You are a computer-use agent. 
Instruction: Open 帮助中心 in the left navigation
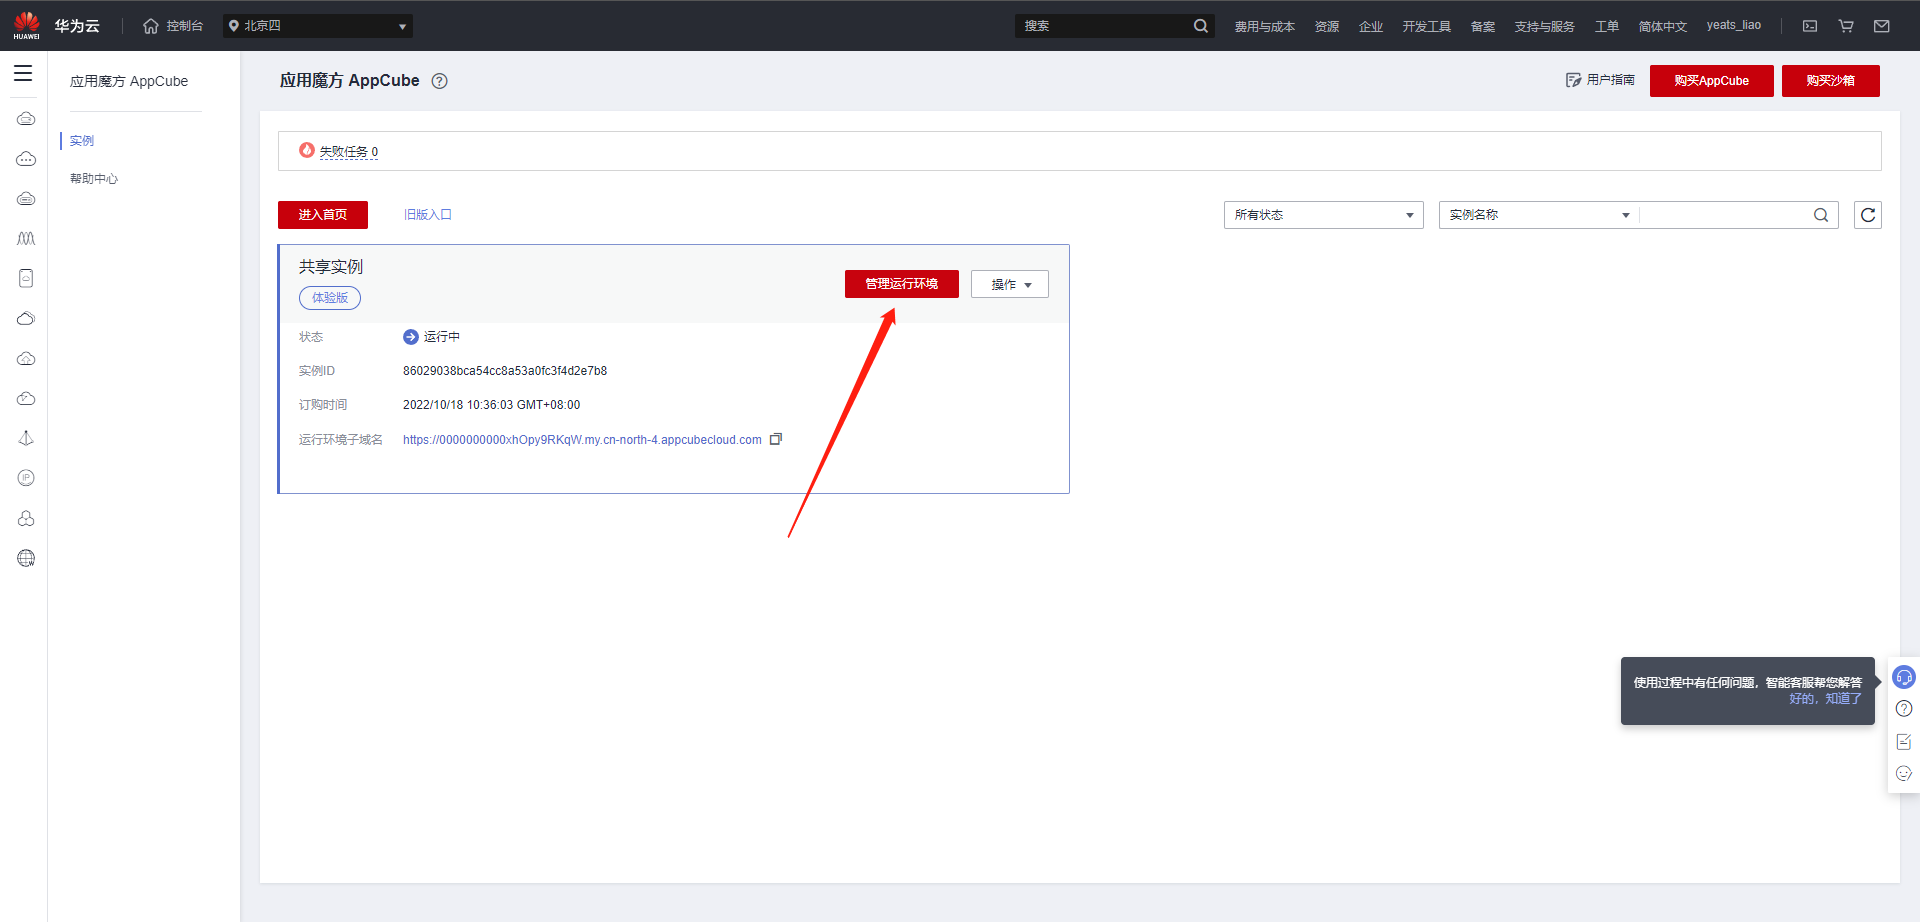(x=94, y=179)
